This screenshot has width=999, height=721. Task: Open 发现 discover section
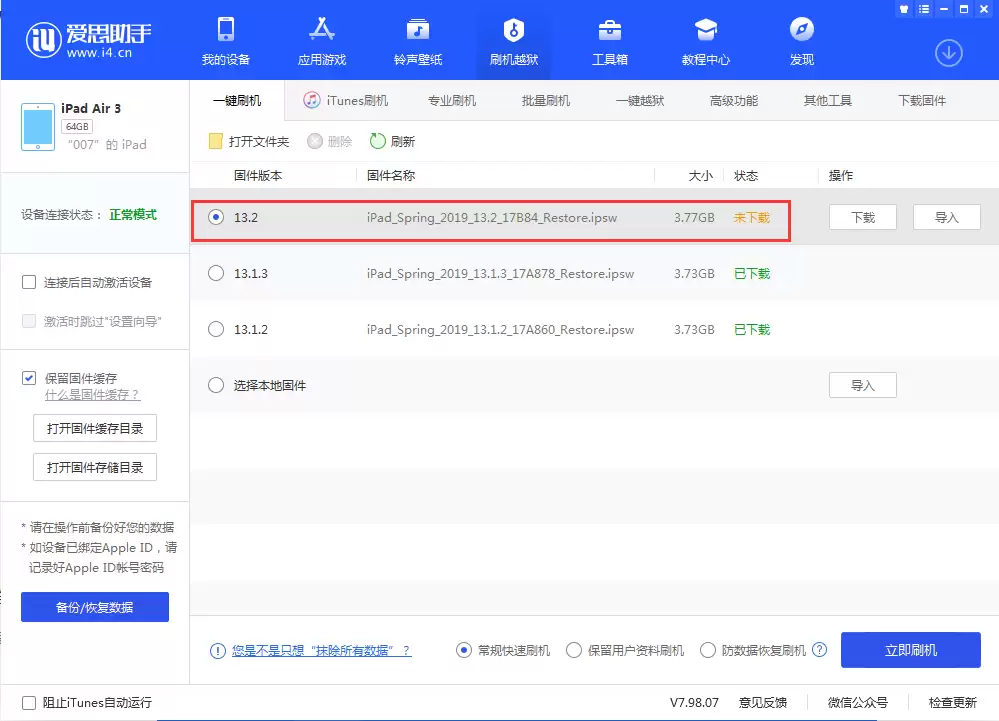pos(801,41)
